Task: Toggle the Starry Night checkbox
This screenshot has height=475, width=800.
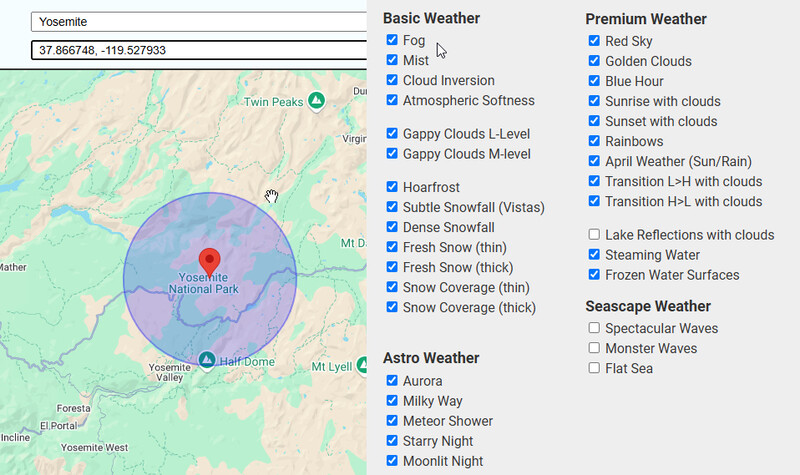Action: pos(392,440)
